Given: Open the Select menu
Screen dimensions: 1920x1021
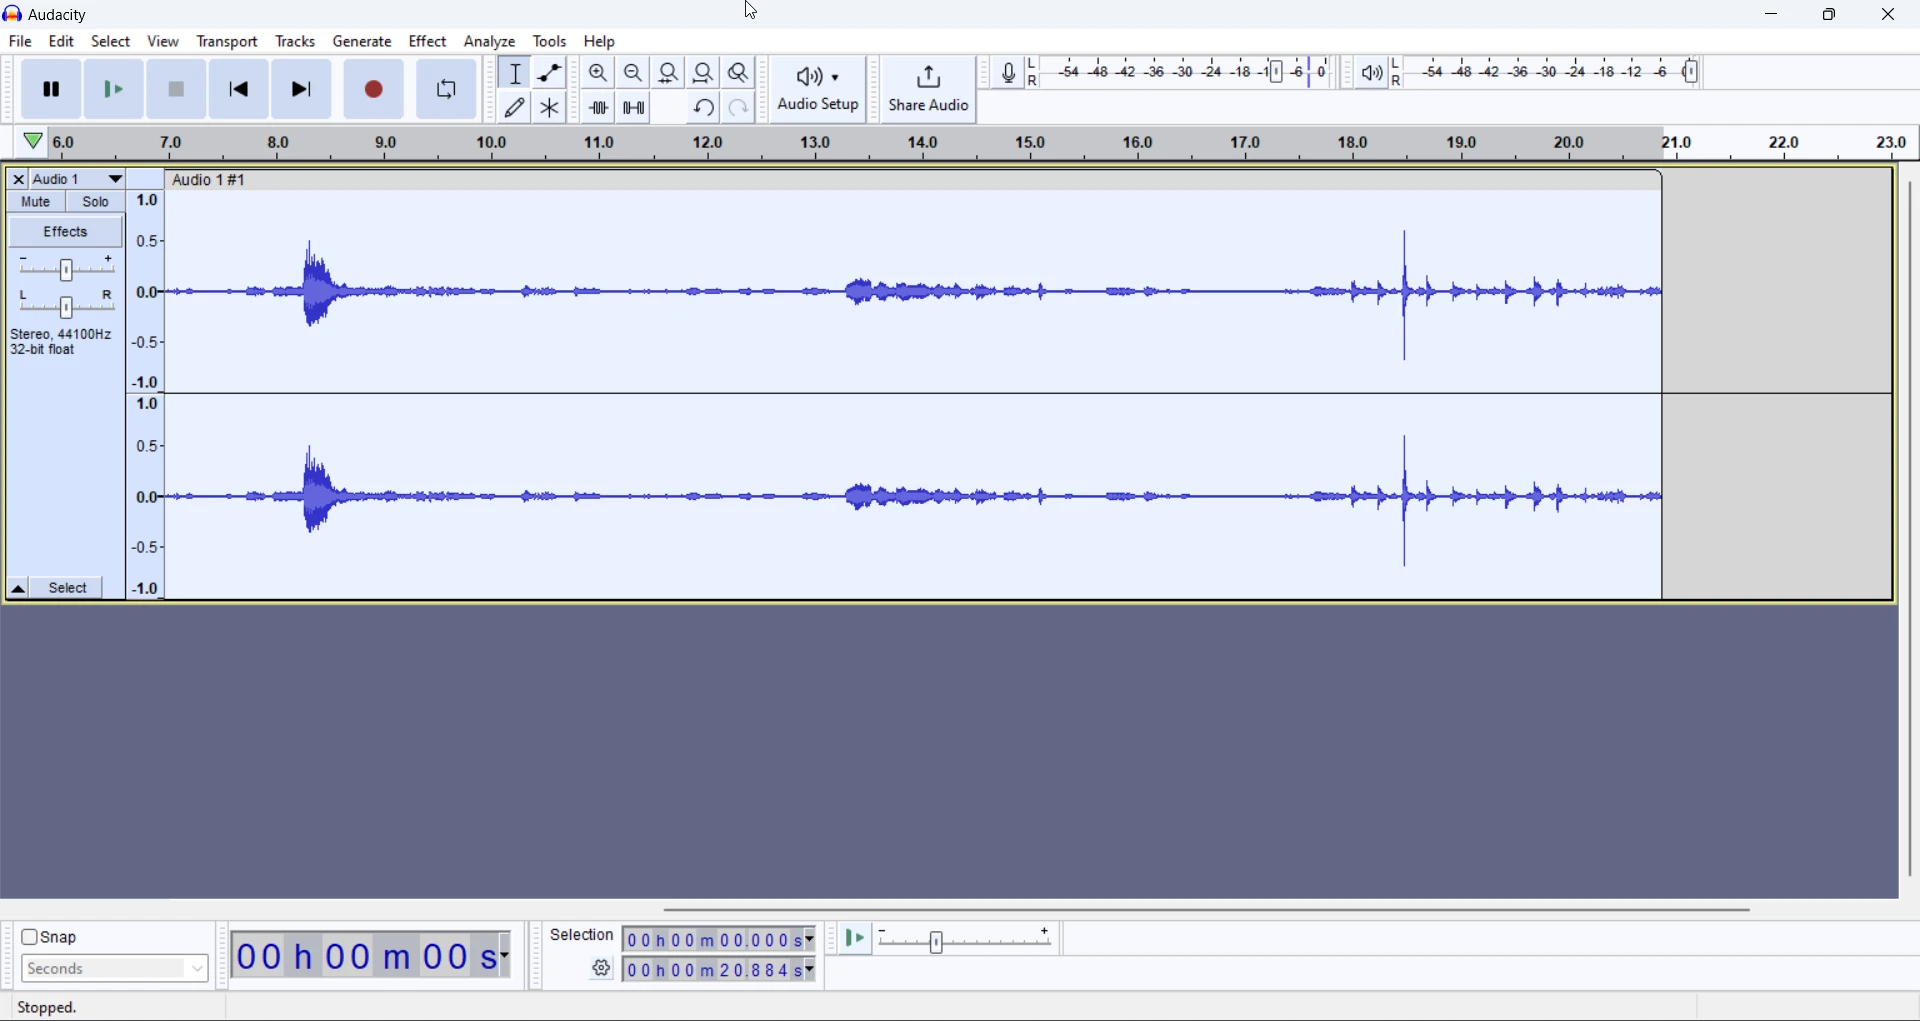Looking at the screenshot, I should [x=111, y=42].
